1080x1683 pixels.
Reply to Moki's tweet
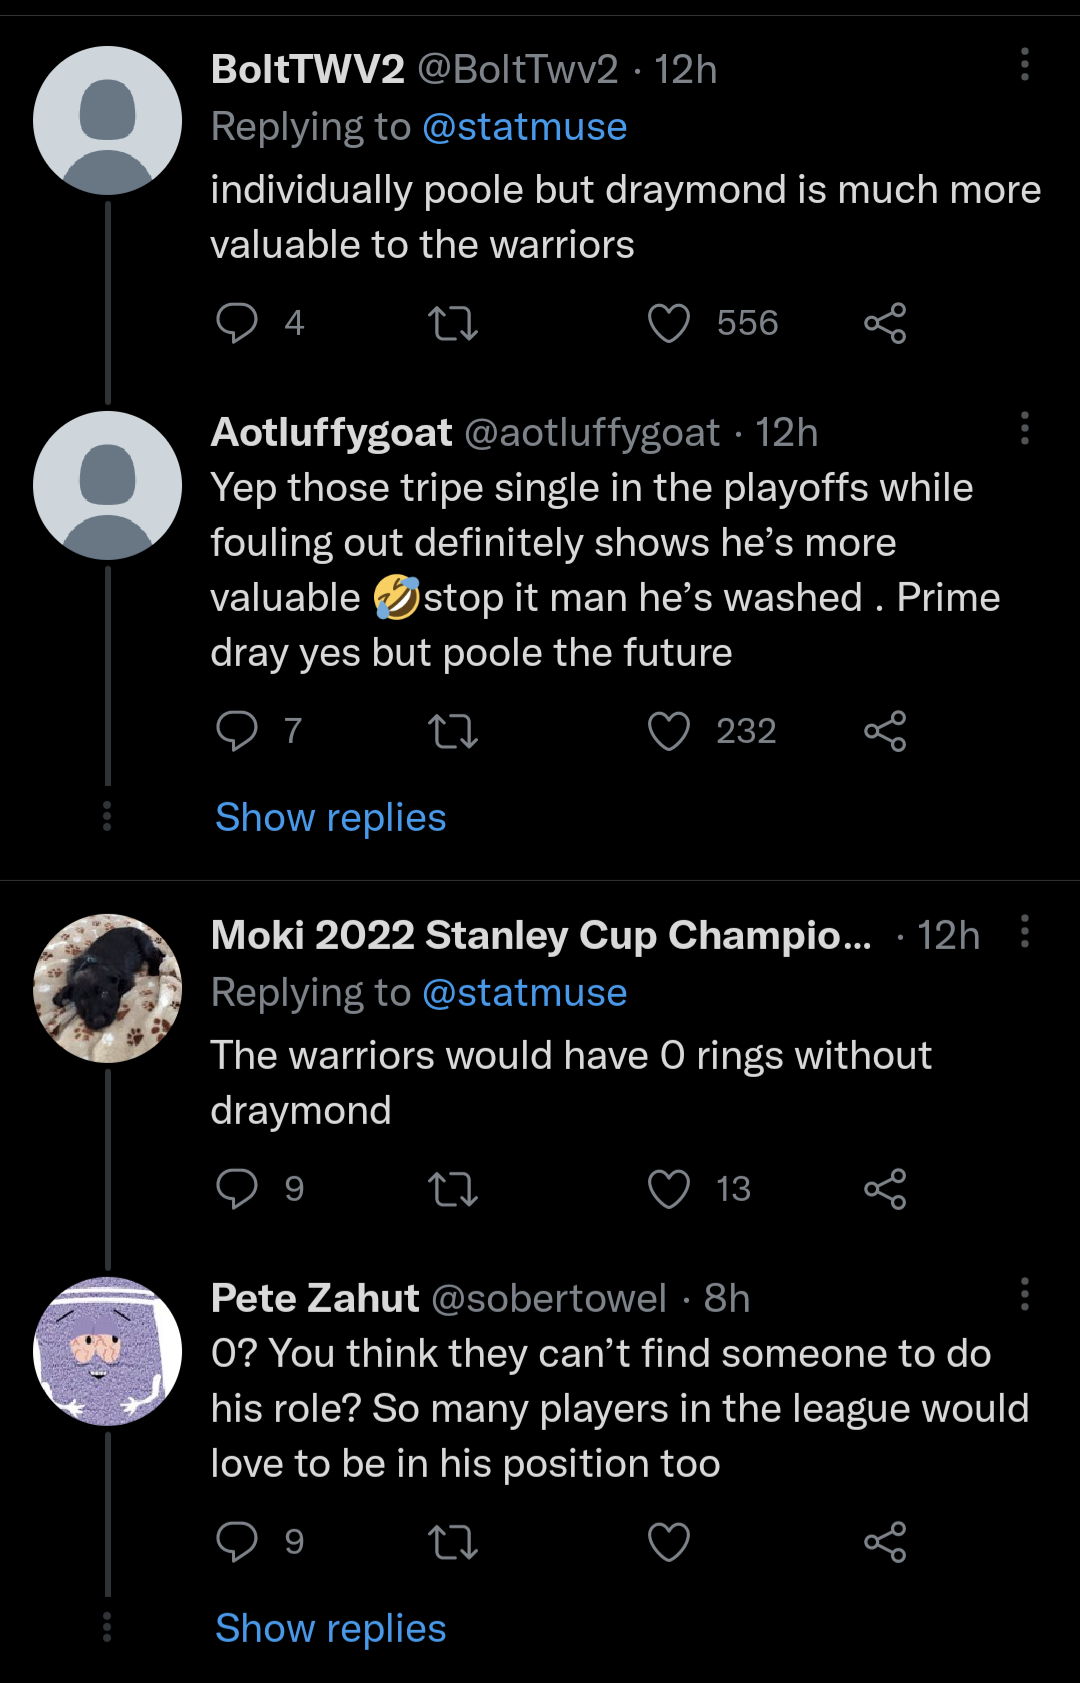237,1189
